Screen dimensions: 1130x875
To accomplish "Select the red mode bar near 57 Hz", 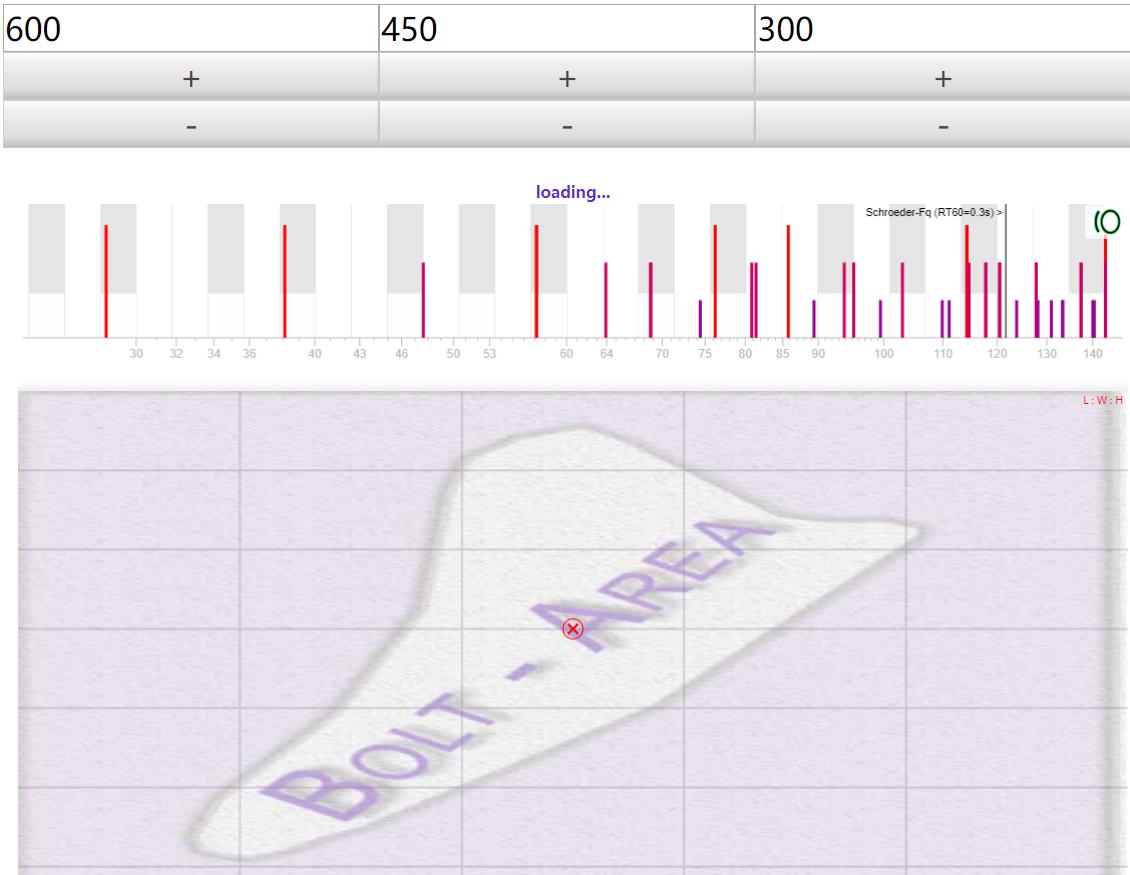I will [x=536, y=280].
